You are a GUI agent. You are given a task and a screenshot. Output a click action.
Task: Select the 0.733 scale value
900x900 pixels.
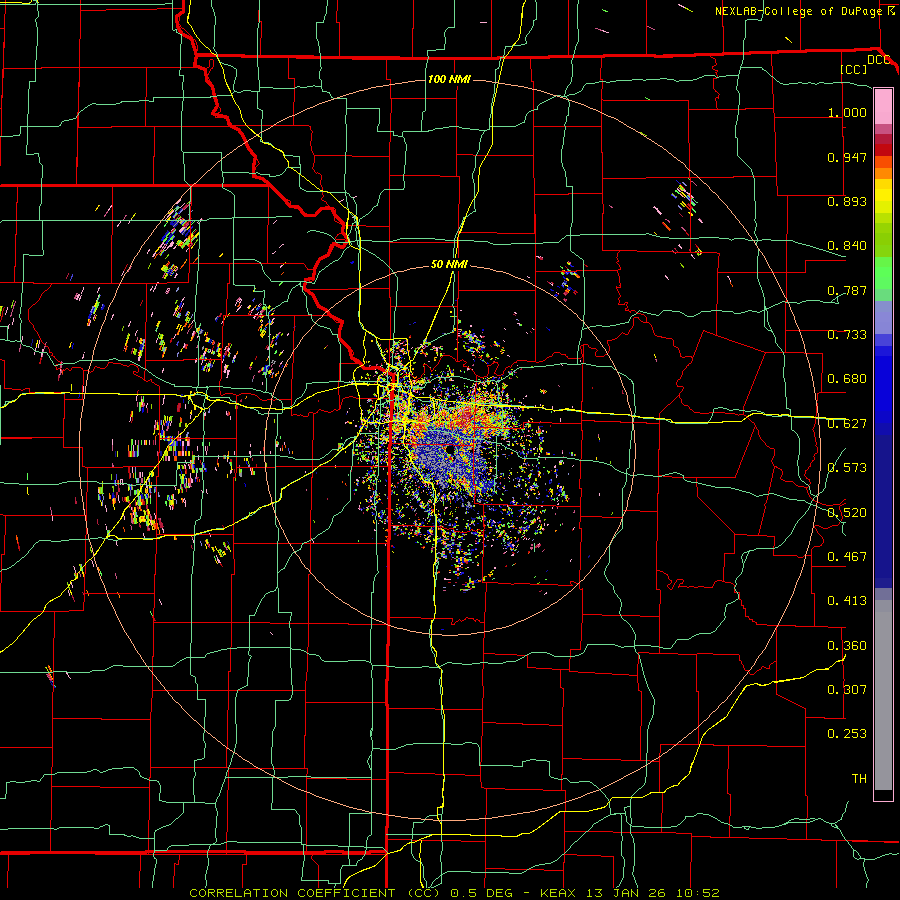847,335
